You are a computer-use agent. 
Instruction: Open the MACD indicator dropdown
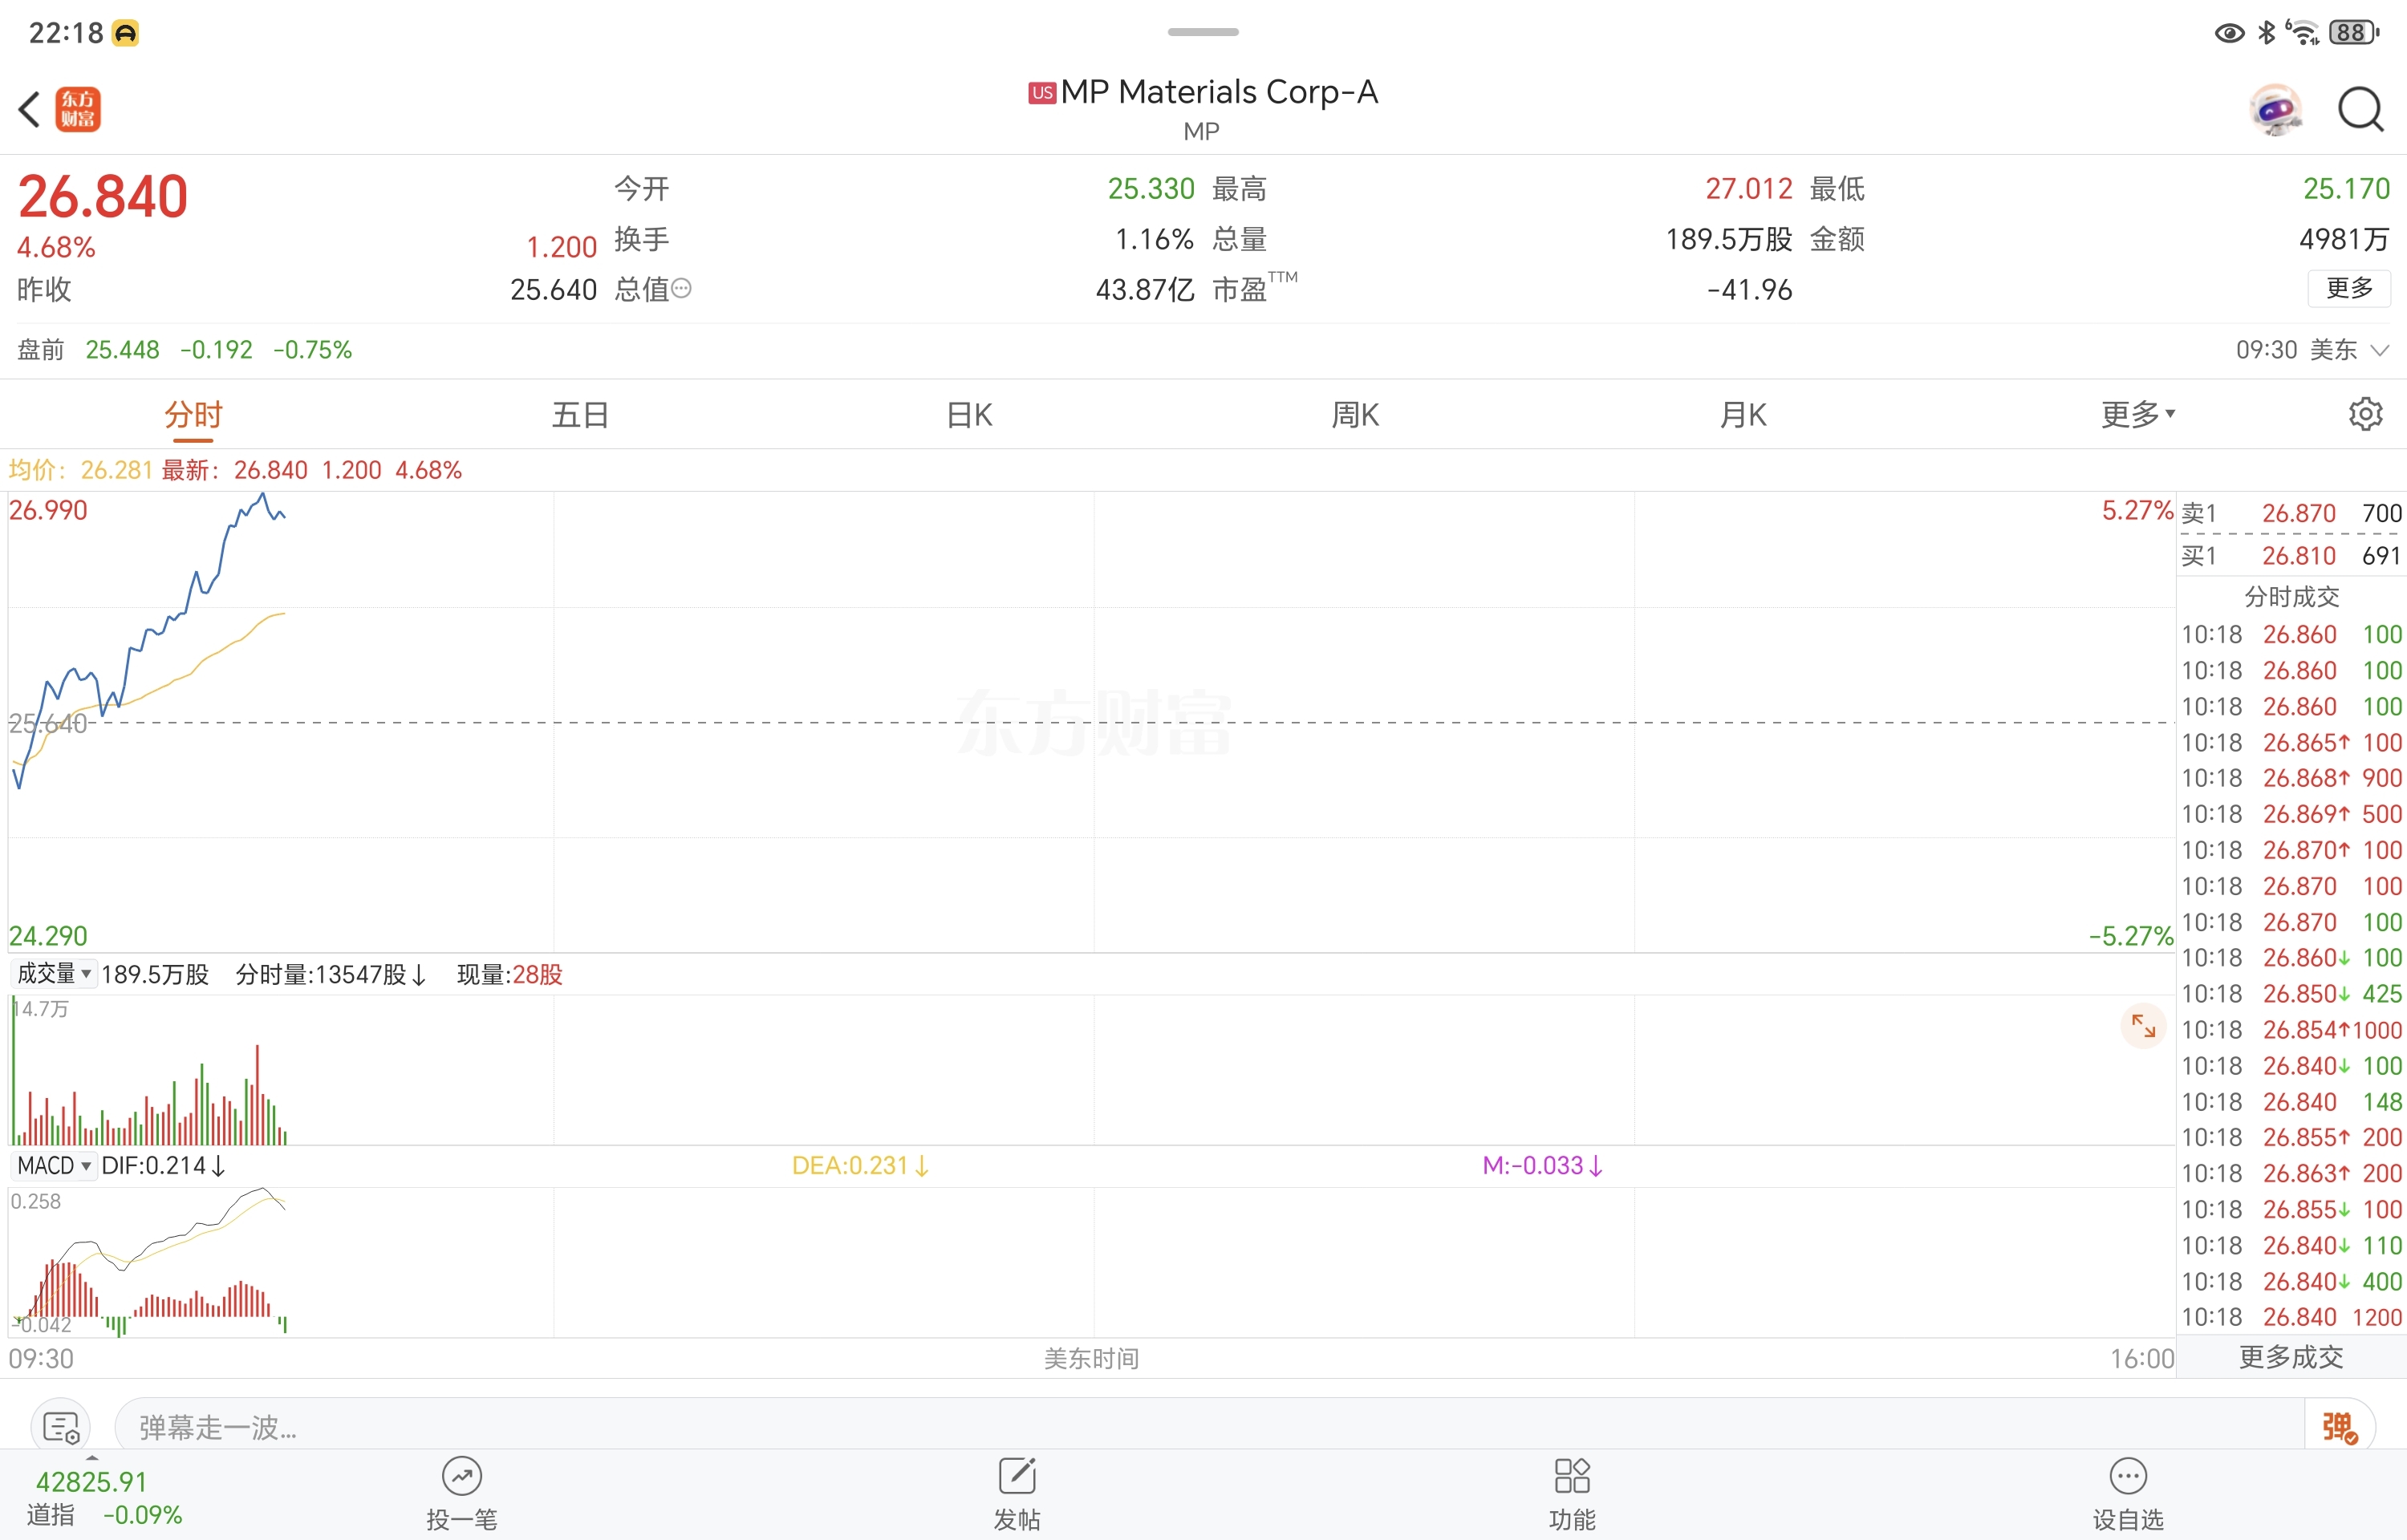point(54,1166)
